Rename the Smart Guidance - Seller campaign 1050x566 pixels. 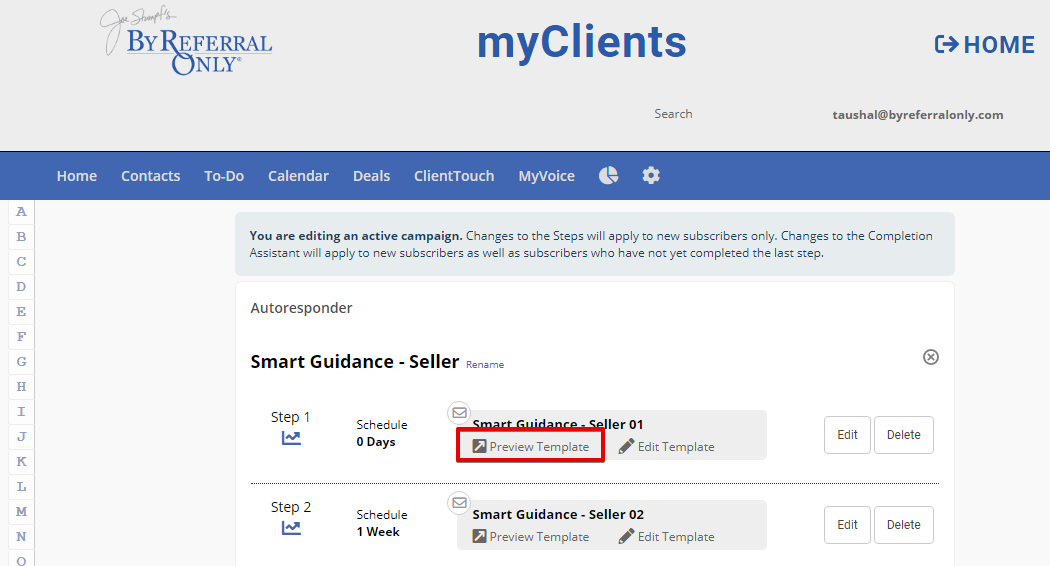pos(485,364)
